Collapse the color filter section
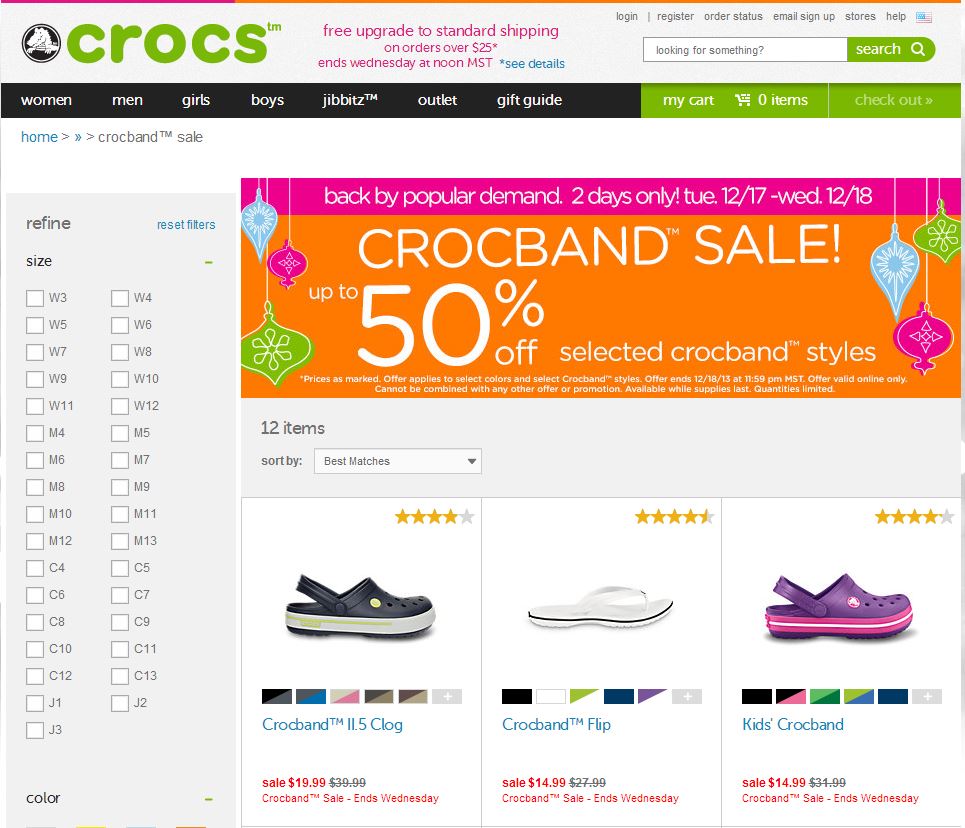The width and height of the screenshot is (965, 828). (208, 799)
